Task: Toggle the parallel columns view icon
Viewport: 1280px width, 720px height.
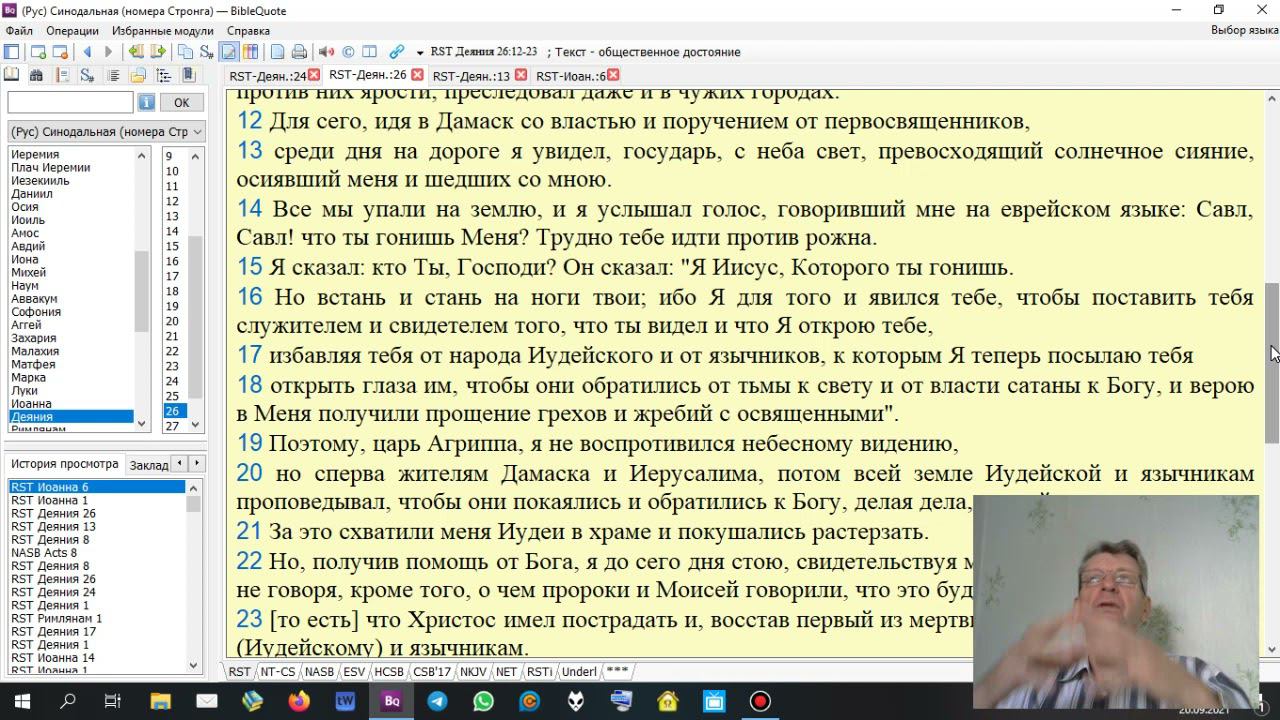Action: coord(250,52)
